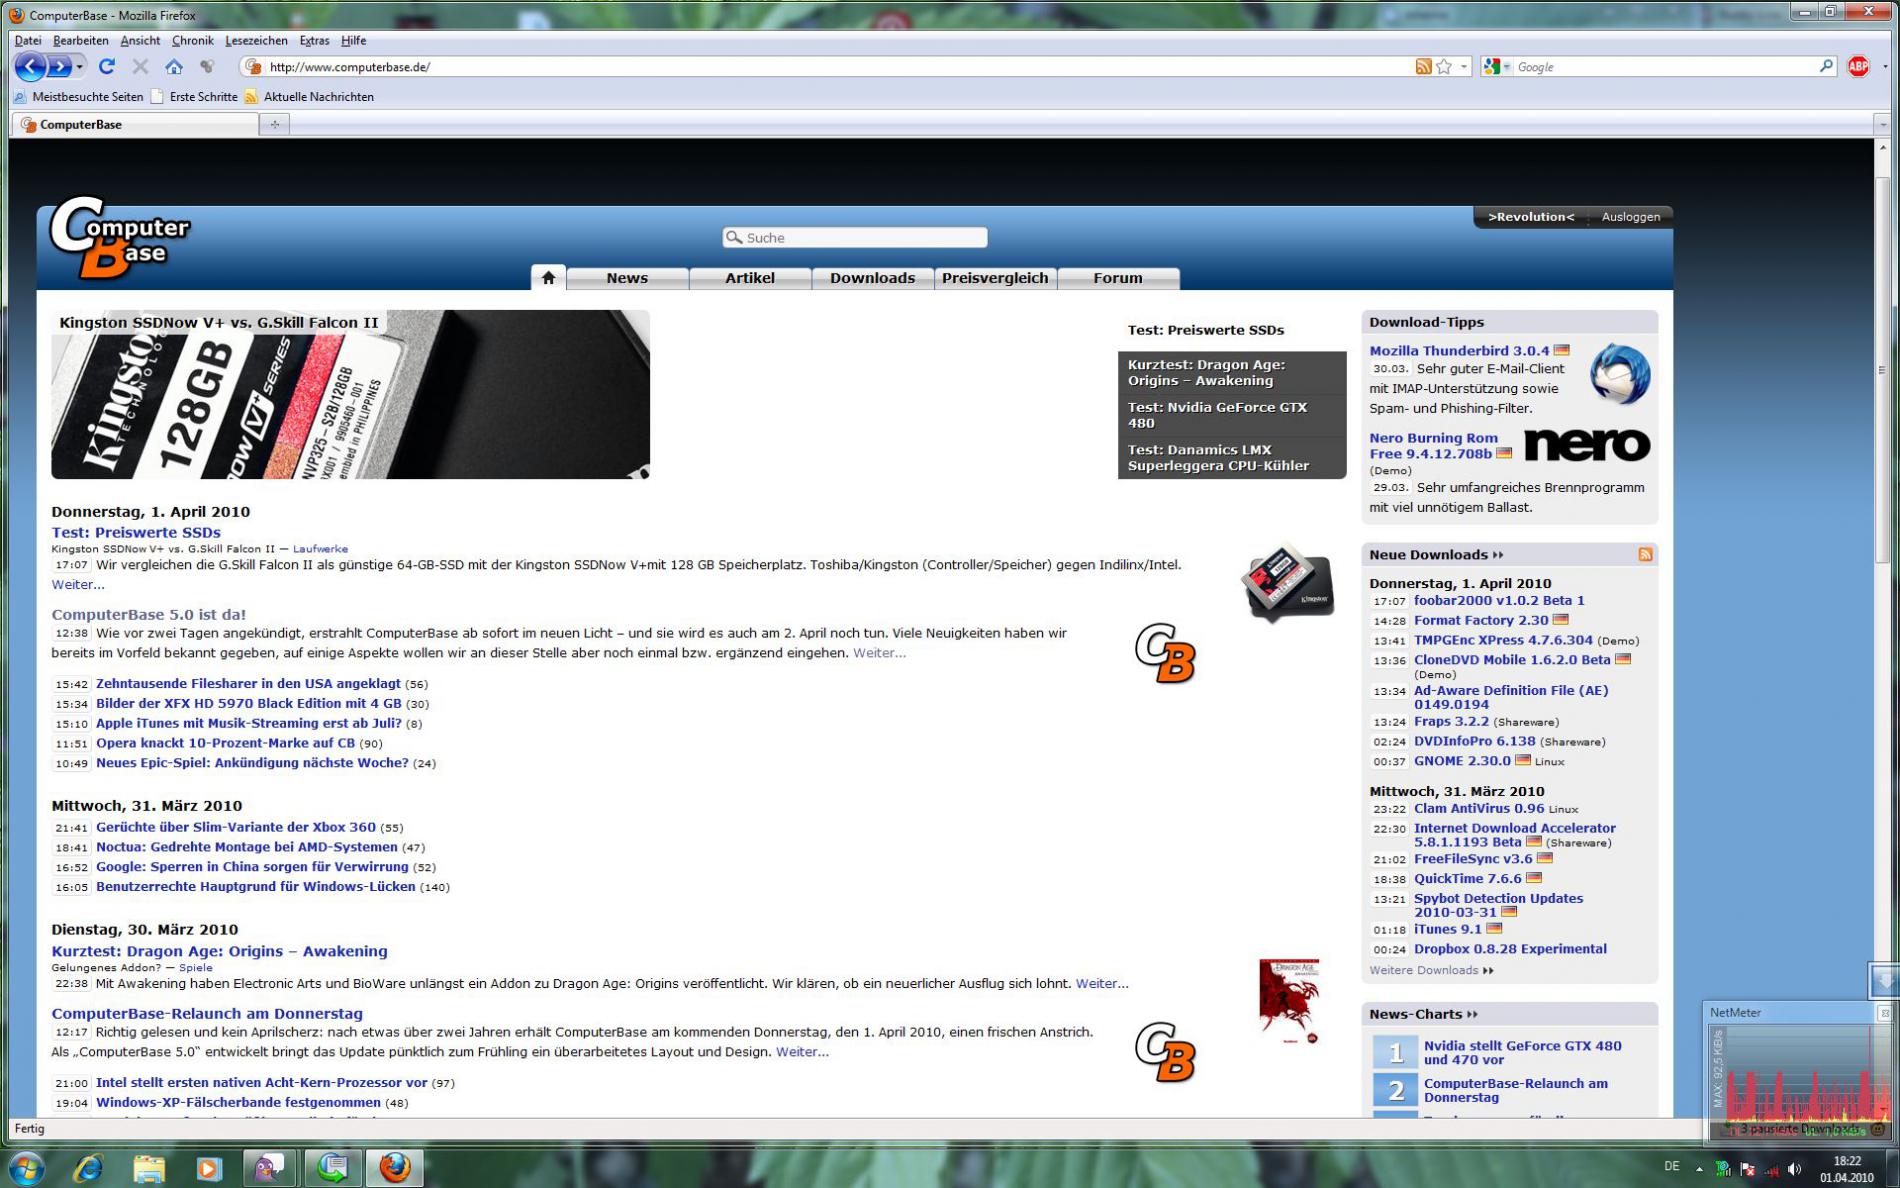Screen dimensions: 1900x1188
Task: Switch to the Downloads tab
Action: (x=872, y=278)
